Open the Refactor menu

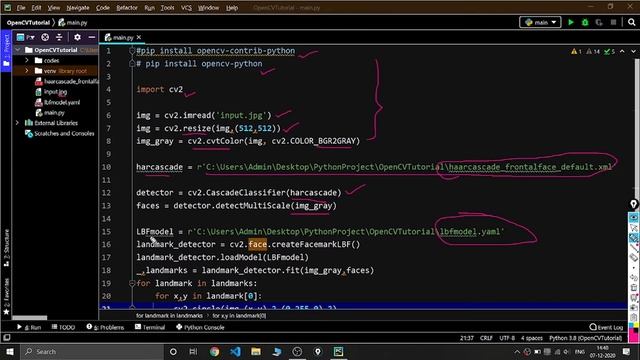point(127,8)
